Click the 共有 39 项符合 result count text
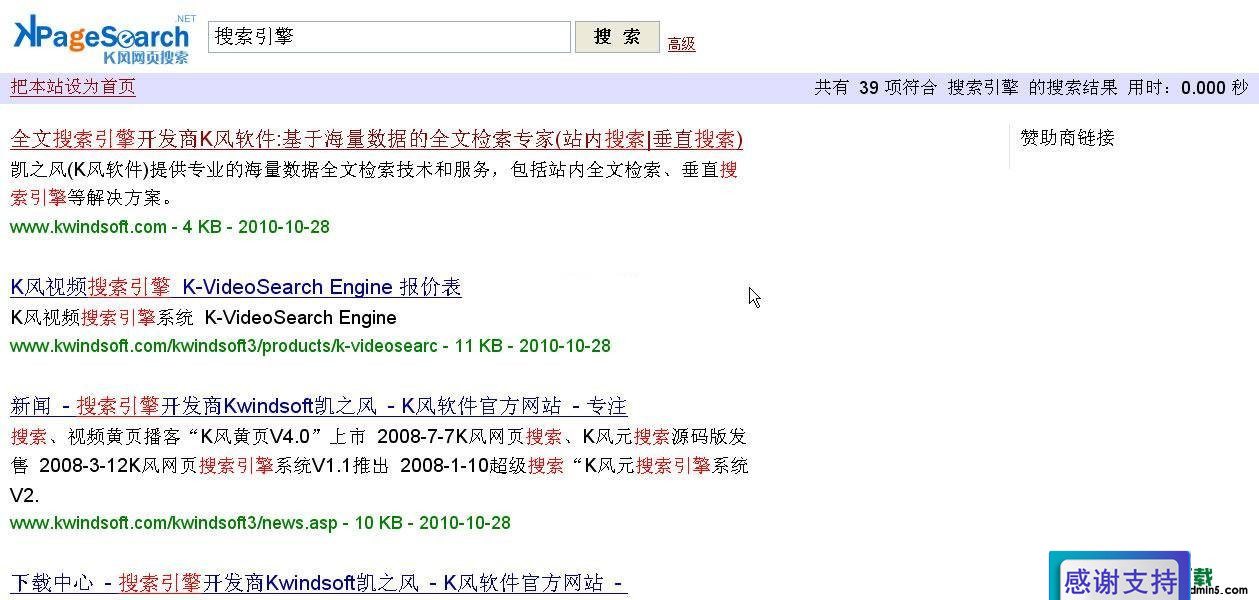This screenshot has width=1259, height=600. pos(876,88)
